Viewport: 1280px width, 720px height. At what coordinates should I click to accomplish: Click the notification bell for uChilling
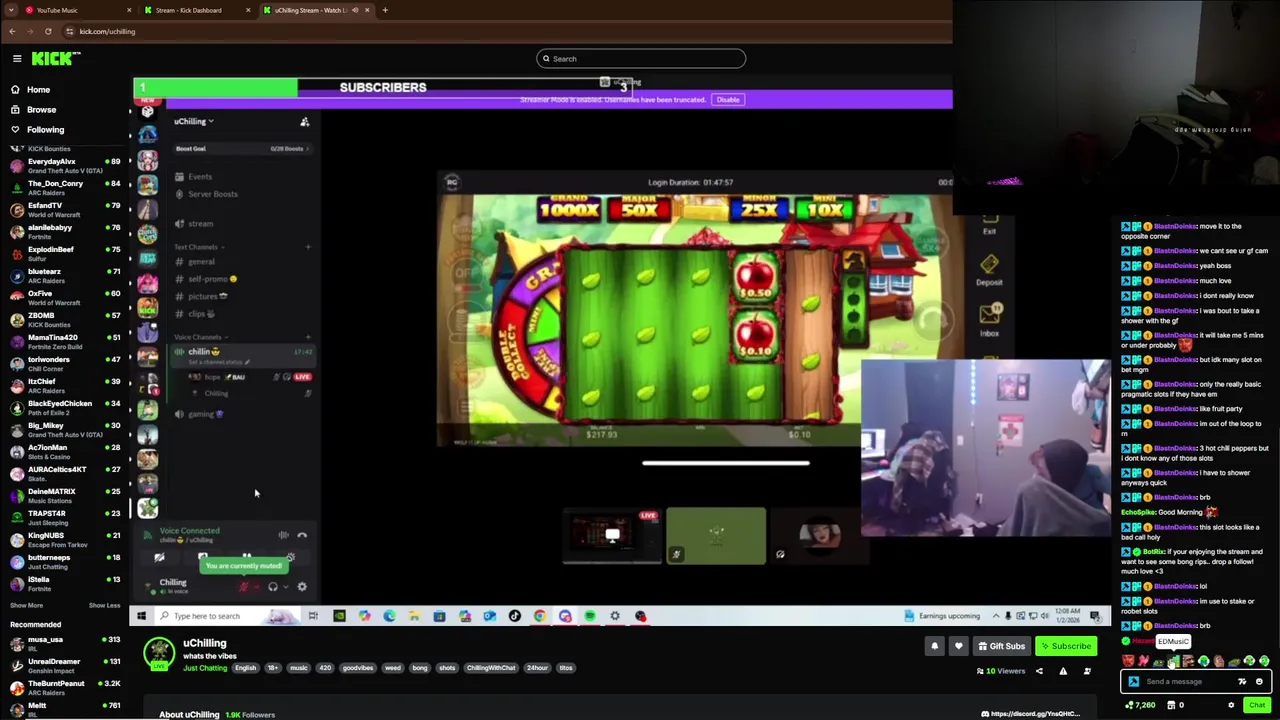[x=935, y=646]
